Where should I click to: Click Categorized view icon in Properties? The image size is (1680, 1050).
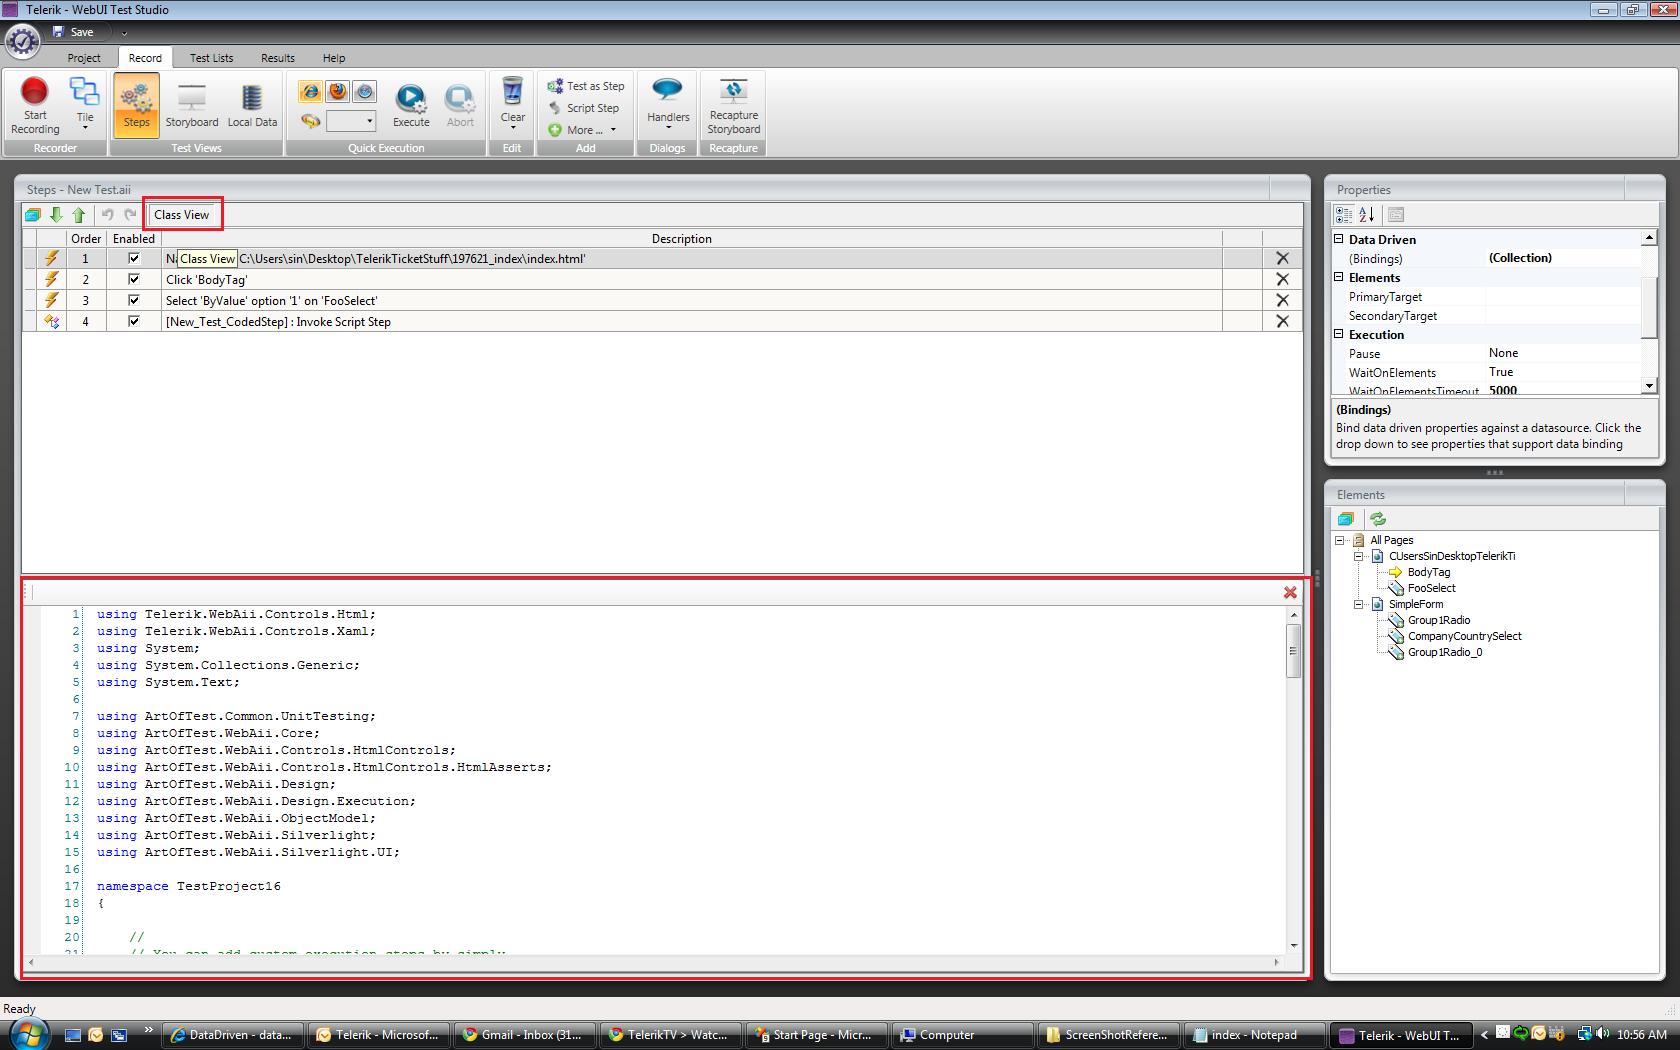click(1344, 215)
